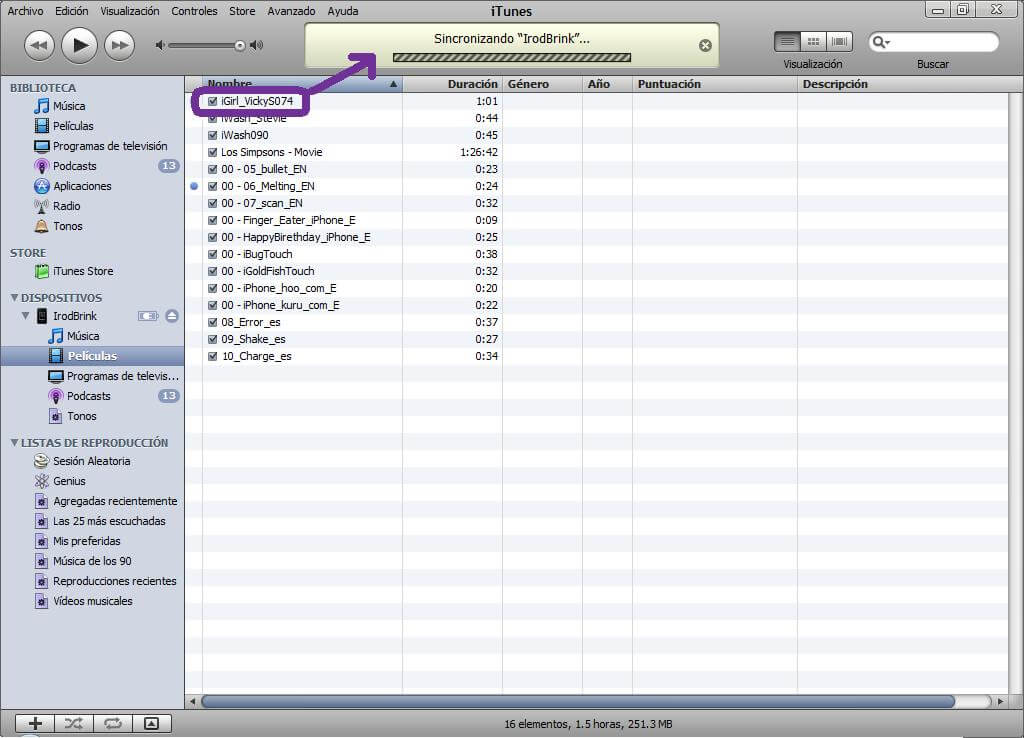This screenshot has height=738, width=1024.
Task: Adjust the volume slider knob
Action: [240, 45]
